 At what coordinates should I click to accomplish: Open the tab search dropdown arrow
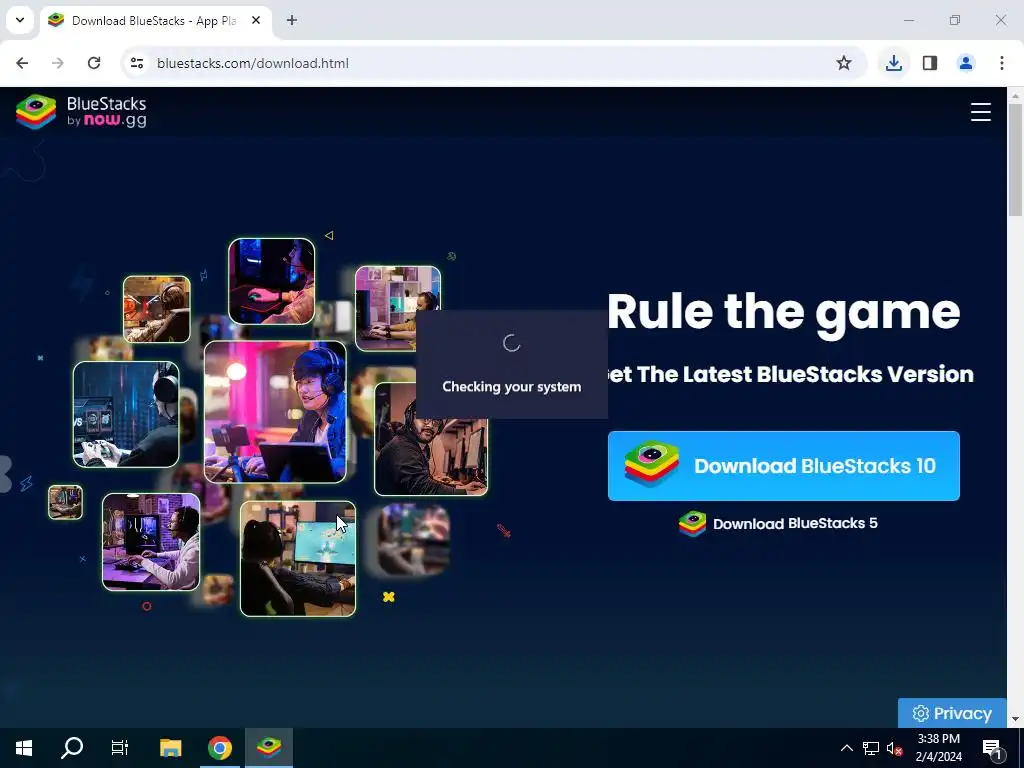pyautogui.click(x=20, y=20)
